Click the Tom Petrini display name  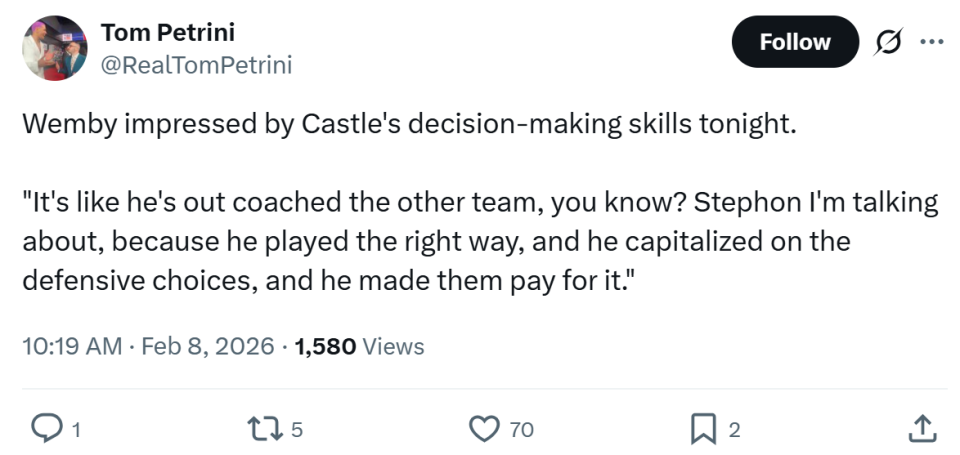point(168,32)
